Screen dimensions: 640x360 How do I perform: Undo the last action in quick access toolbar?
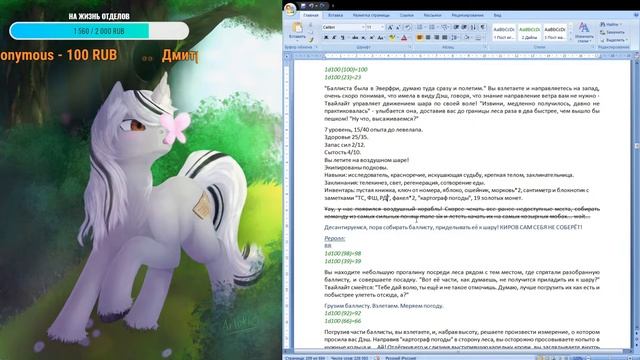311,5
